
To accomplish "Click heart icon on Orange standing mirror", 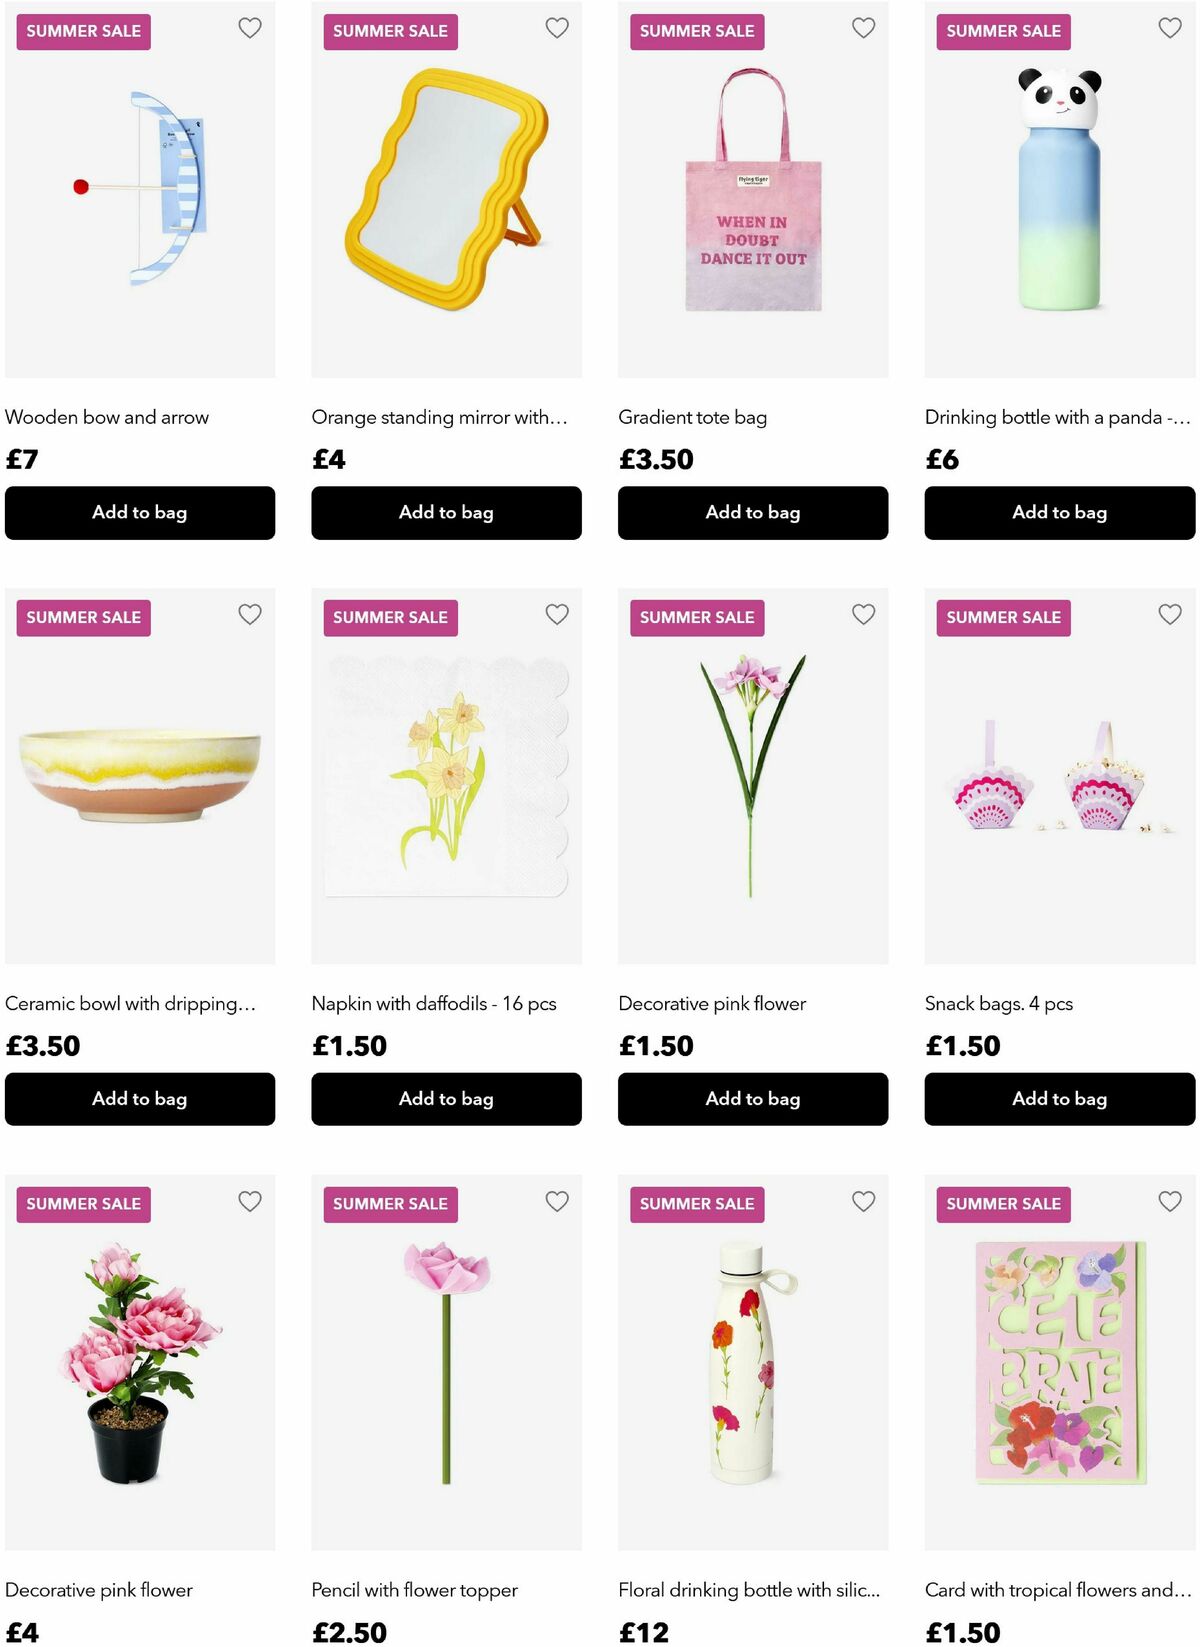I will coord(557,28).
